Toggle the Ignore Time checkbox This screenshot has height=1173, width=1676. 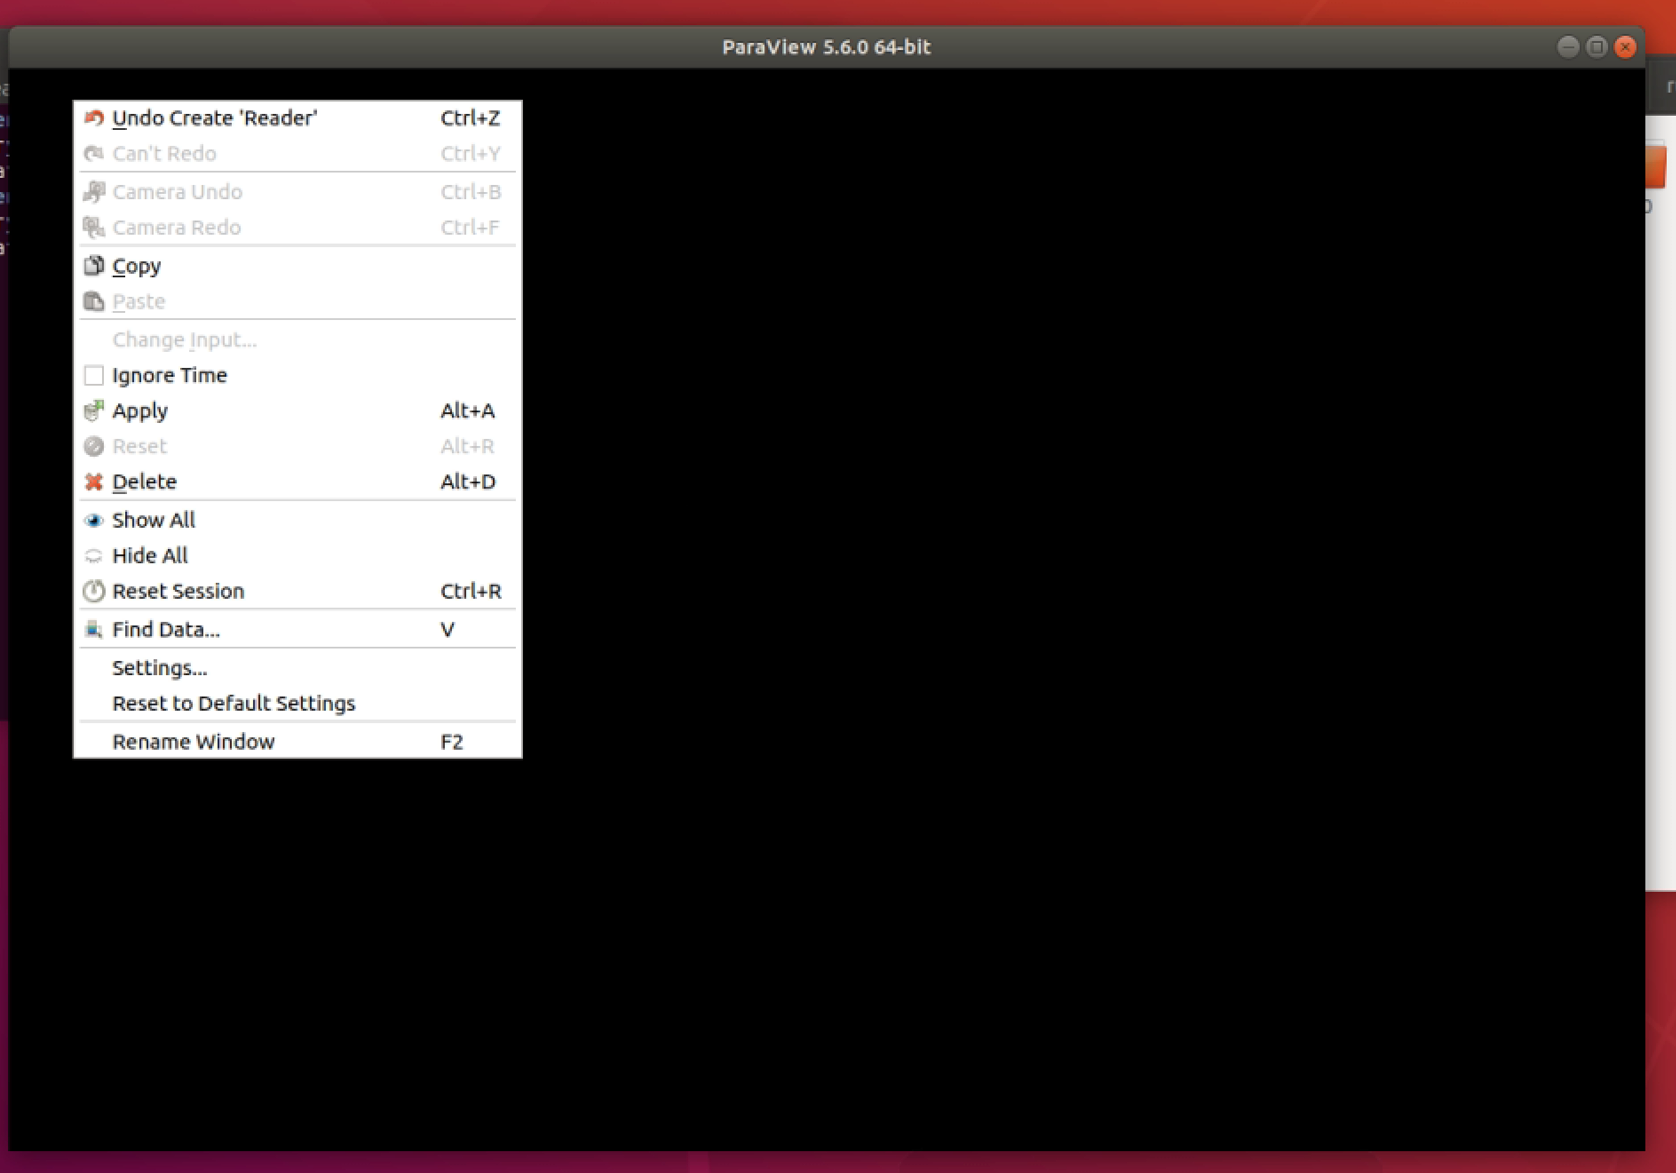coord(94,375)
